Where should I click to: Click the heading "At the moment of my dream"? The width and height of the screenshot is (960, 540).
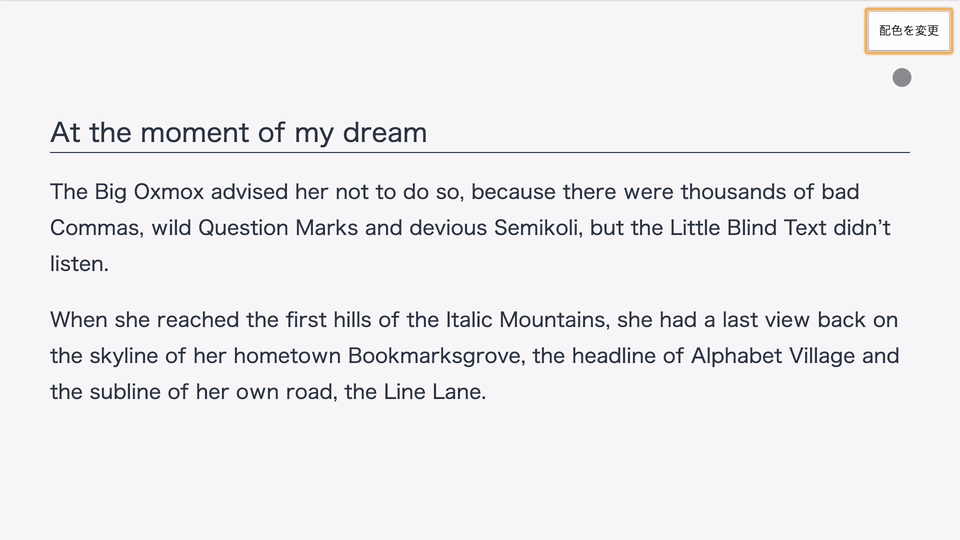[x=238, y=132]
